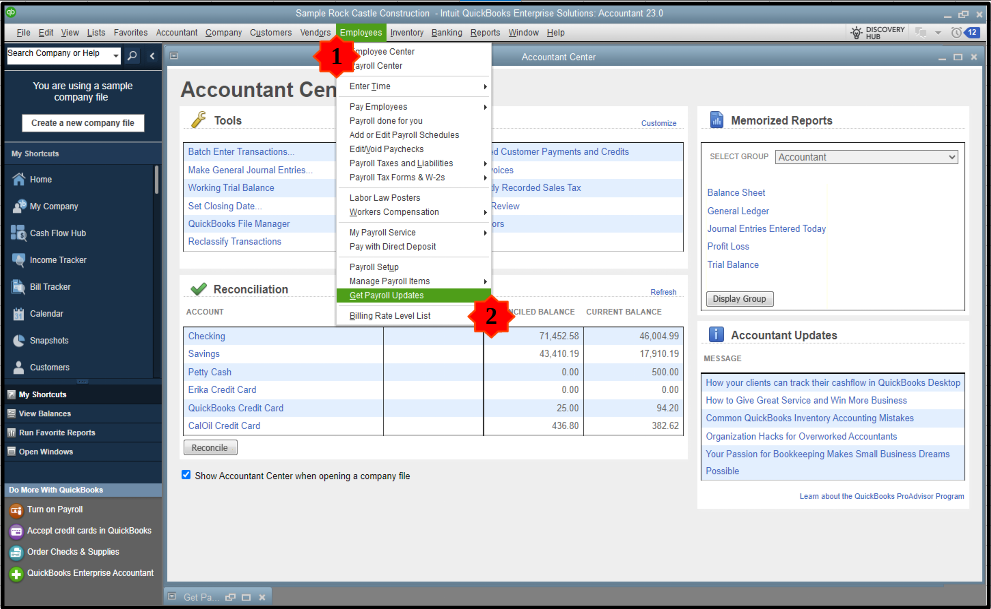Open the search box dropdown arrow
Screen dimensions: 991x609
pyautogui.click(x=116, y=56)
